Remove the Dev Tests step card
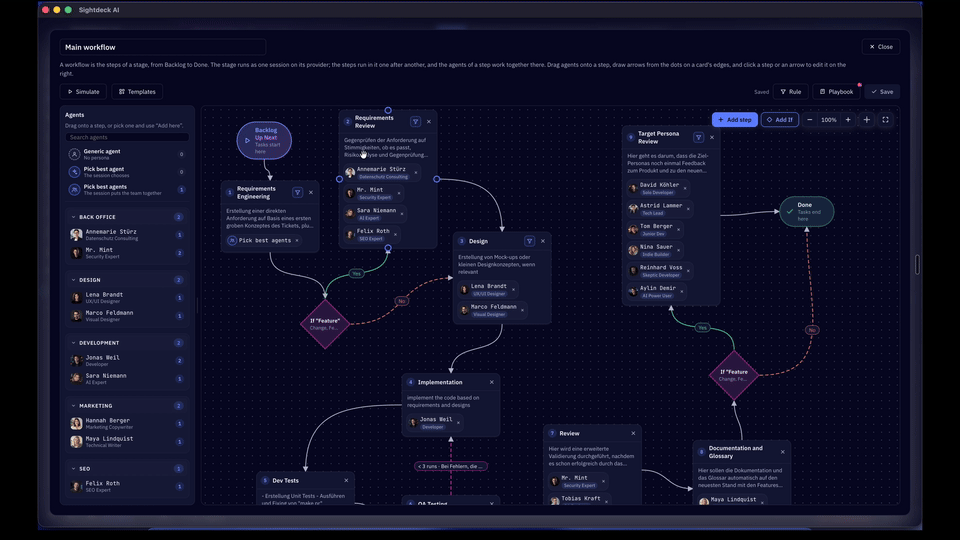 coord(346,481)
